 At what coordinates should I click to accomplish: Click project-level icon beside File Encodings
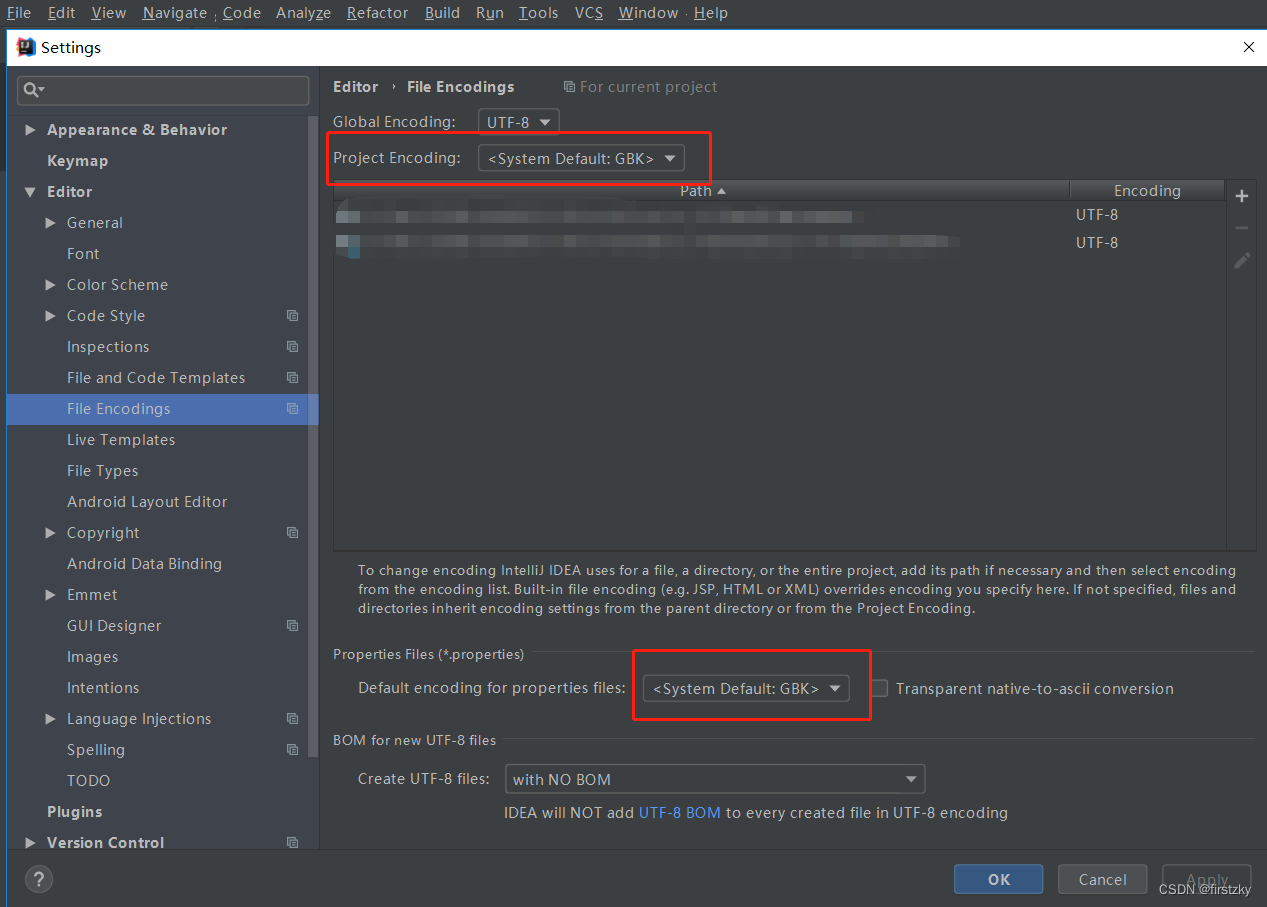pos(292,409)
